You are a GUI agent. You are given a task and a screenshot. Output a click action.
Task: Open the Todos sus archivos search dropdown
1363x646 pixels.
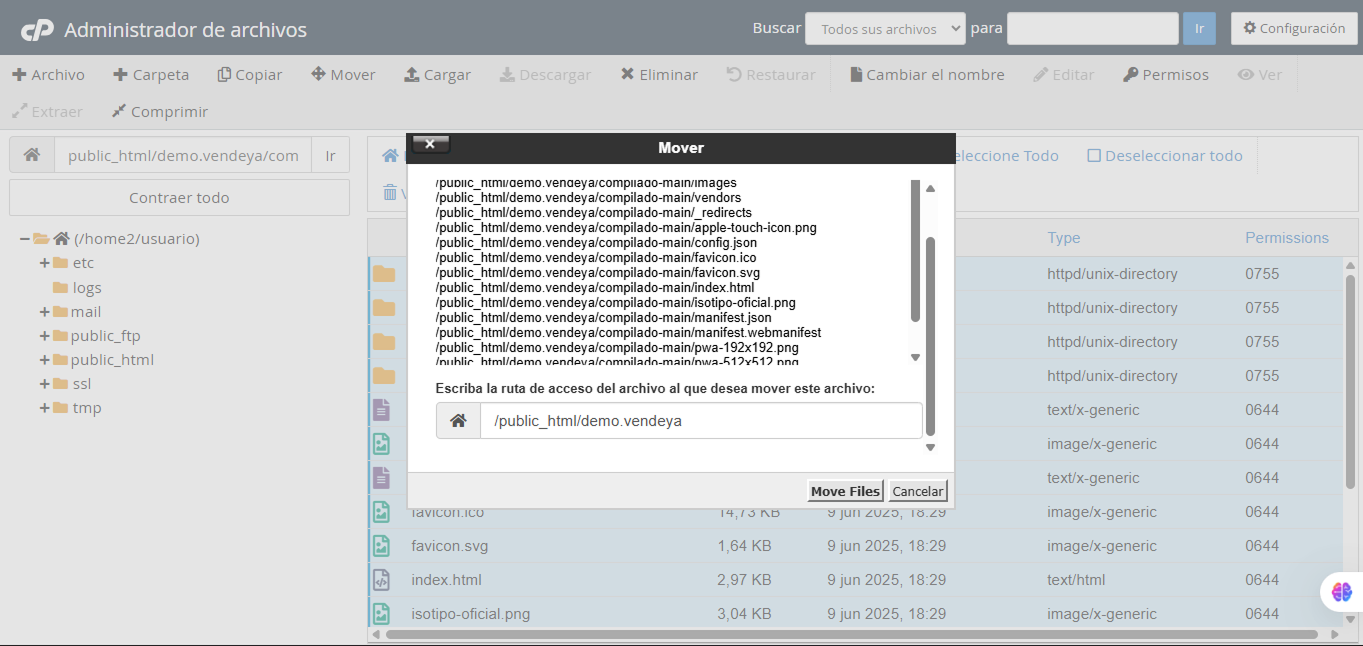(x=884, y=28)
